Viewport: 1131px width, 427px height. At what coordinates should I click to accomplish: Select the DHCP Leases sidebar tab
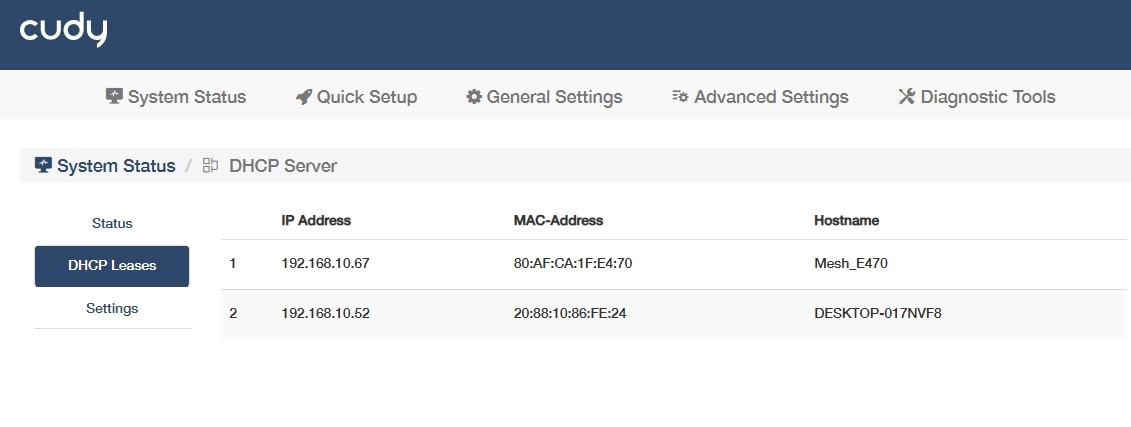point(112,266)
